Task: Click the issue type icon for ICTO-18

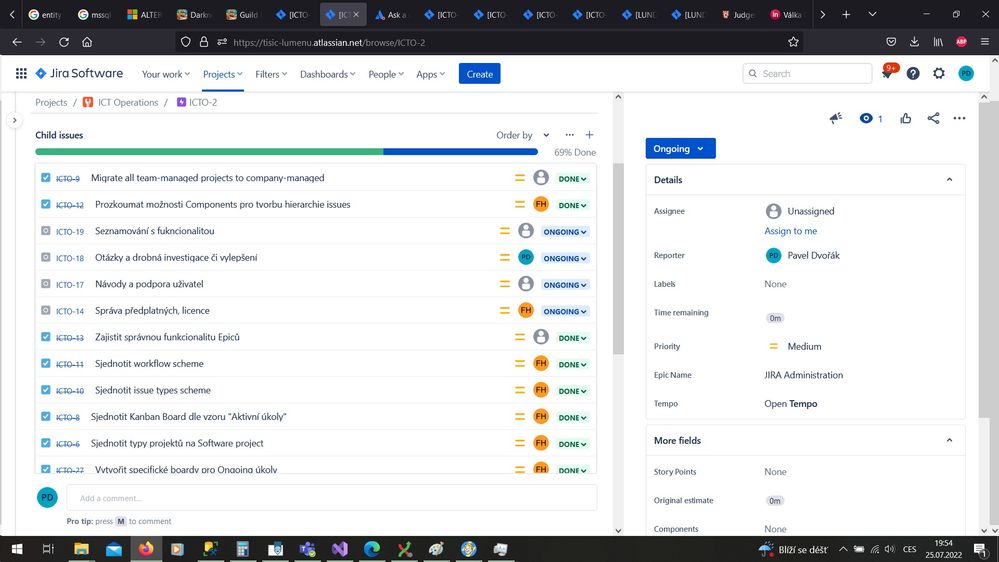Action: click(45, 257)
